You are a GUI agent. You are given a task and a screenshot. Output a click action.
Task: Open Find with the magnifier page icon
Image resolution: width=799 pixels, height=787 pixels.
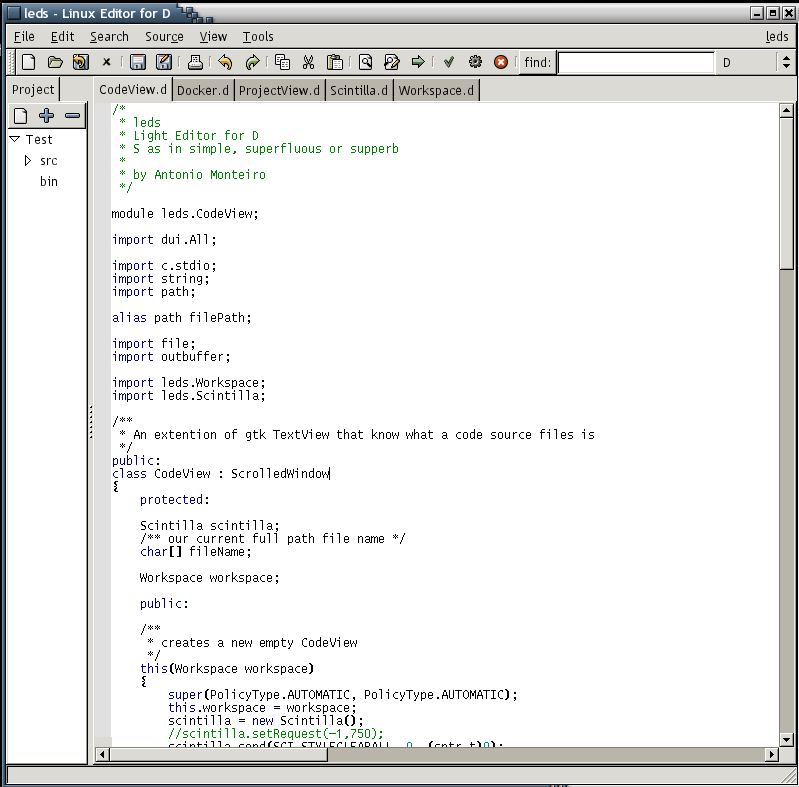365,62
